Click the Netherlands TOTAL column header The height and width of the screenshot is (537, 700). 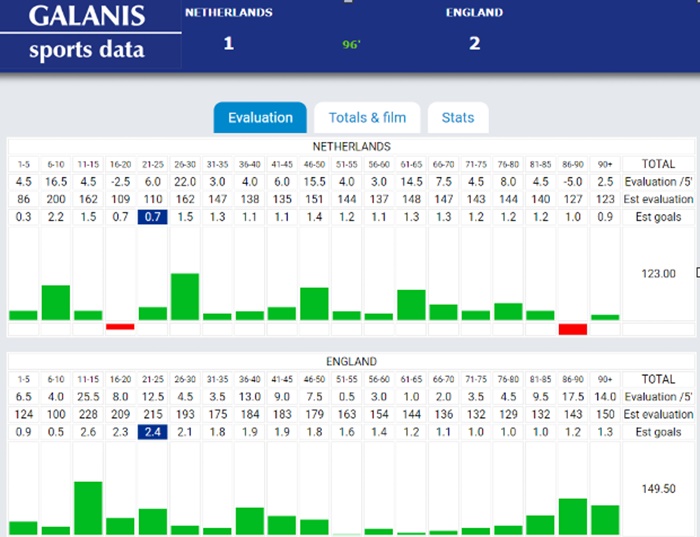pyautogui.click(x=658, y=164)
